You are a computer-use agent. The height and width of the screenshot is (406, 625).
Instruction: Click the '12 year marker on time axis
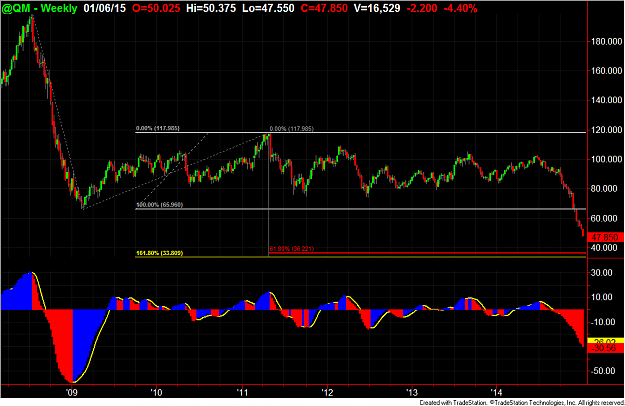327,393
